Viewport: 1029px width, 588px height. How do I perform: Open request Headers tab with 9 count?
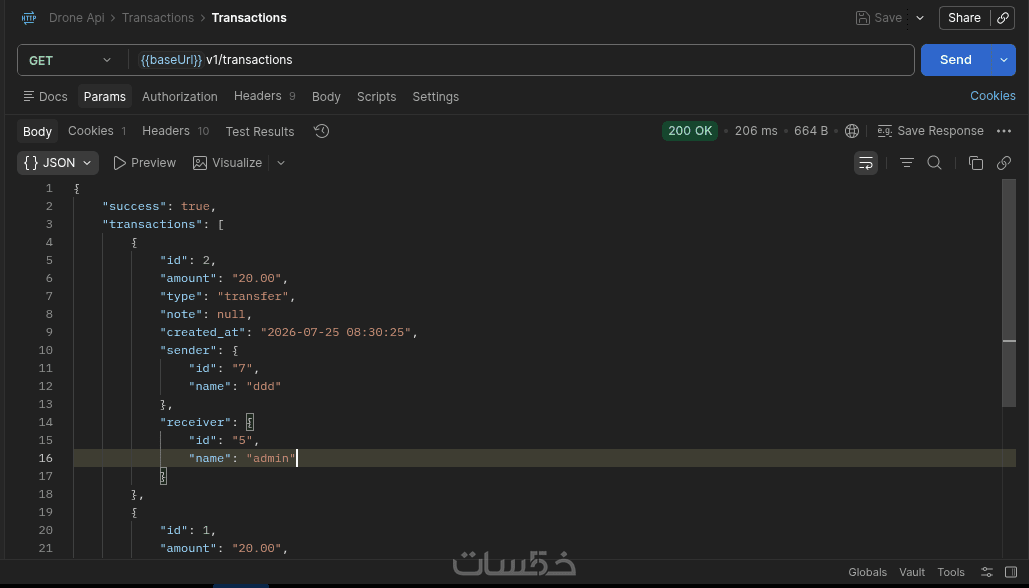pos(264,96)
